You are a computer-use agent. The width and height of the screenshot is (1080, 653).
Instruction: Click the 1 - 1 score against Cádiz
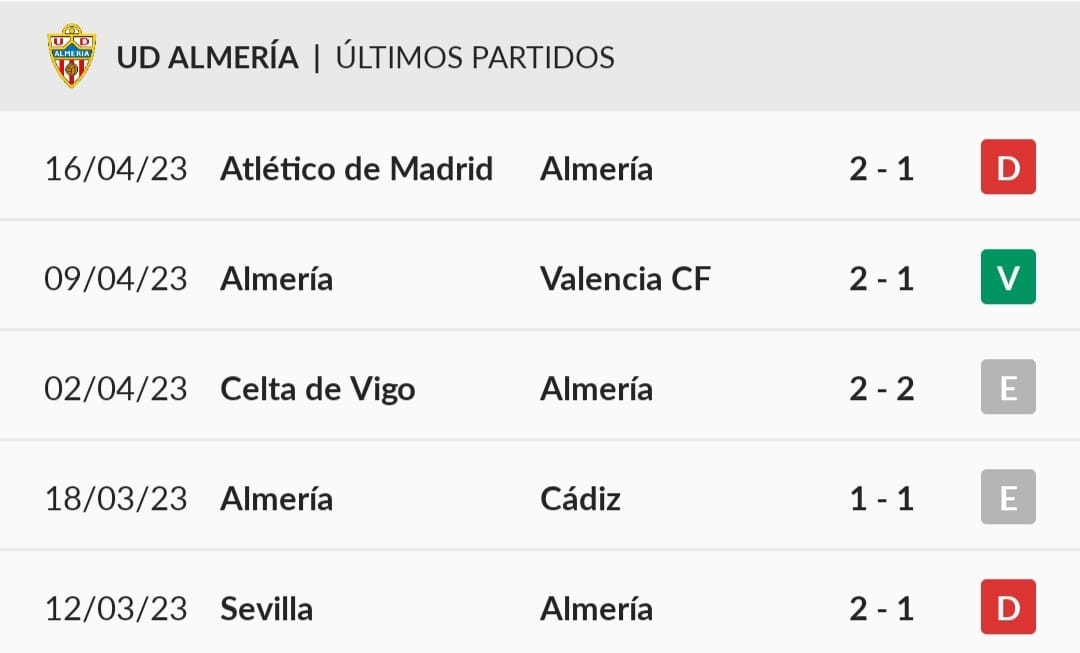point(882,499)
